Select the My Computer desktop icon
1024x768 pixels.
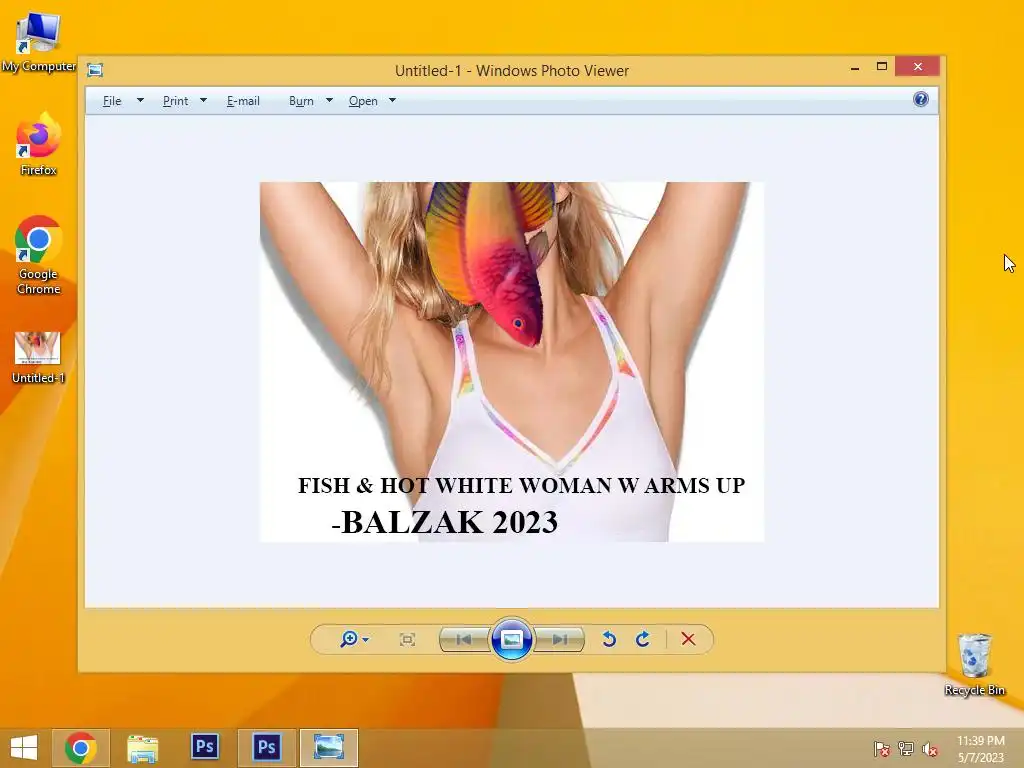point(39,43)
